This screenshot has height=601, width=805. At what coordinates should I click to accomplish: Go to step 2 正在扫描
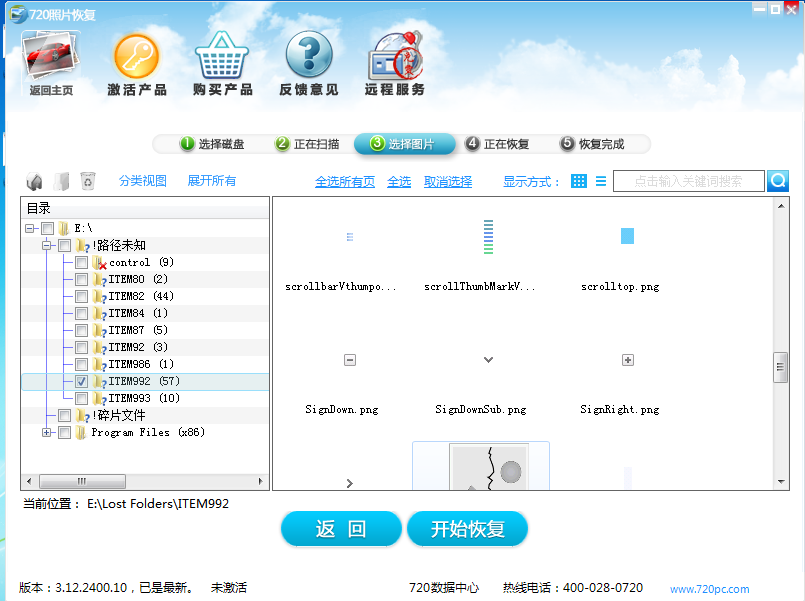point(307,144)
